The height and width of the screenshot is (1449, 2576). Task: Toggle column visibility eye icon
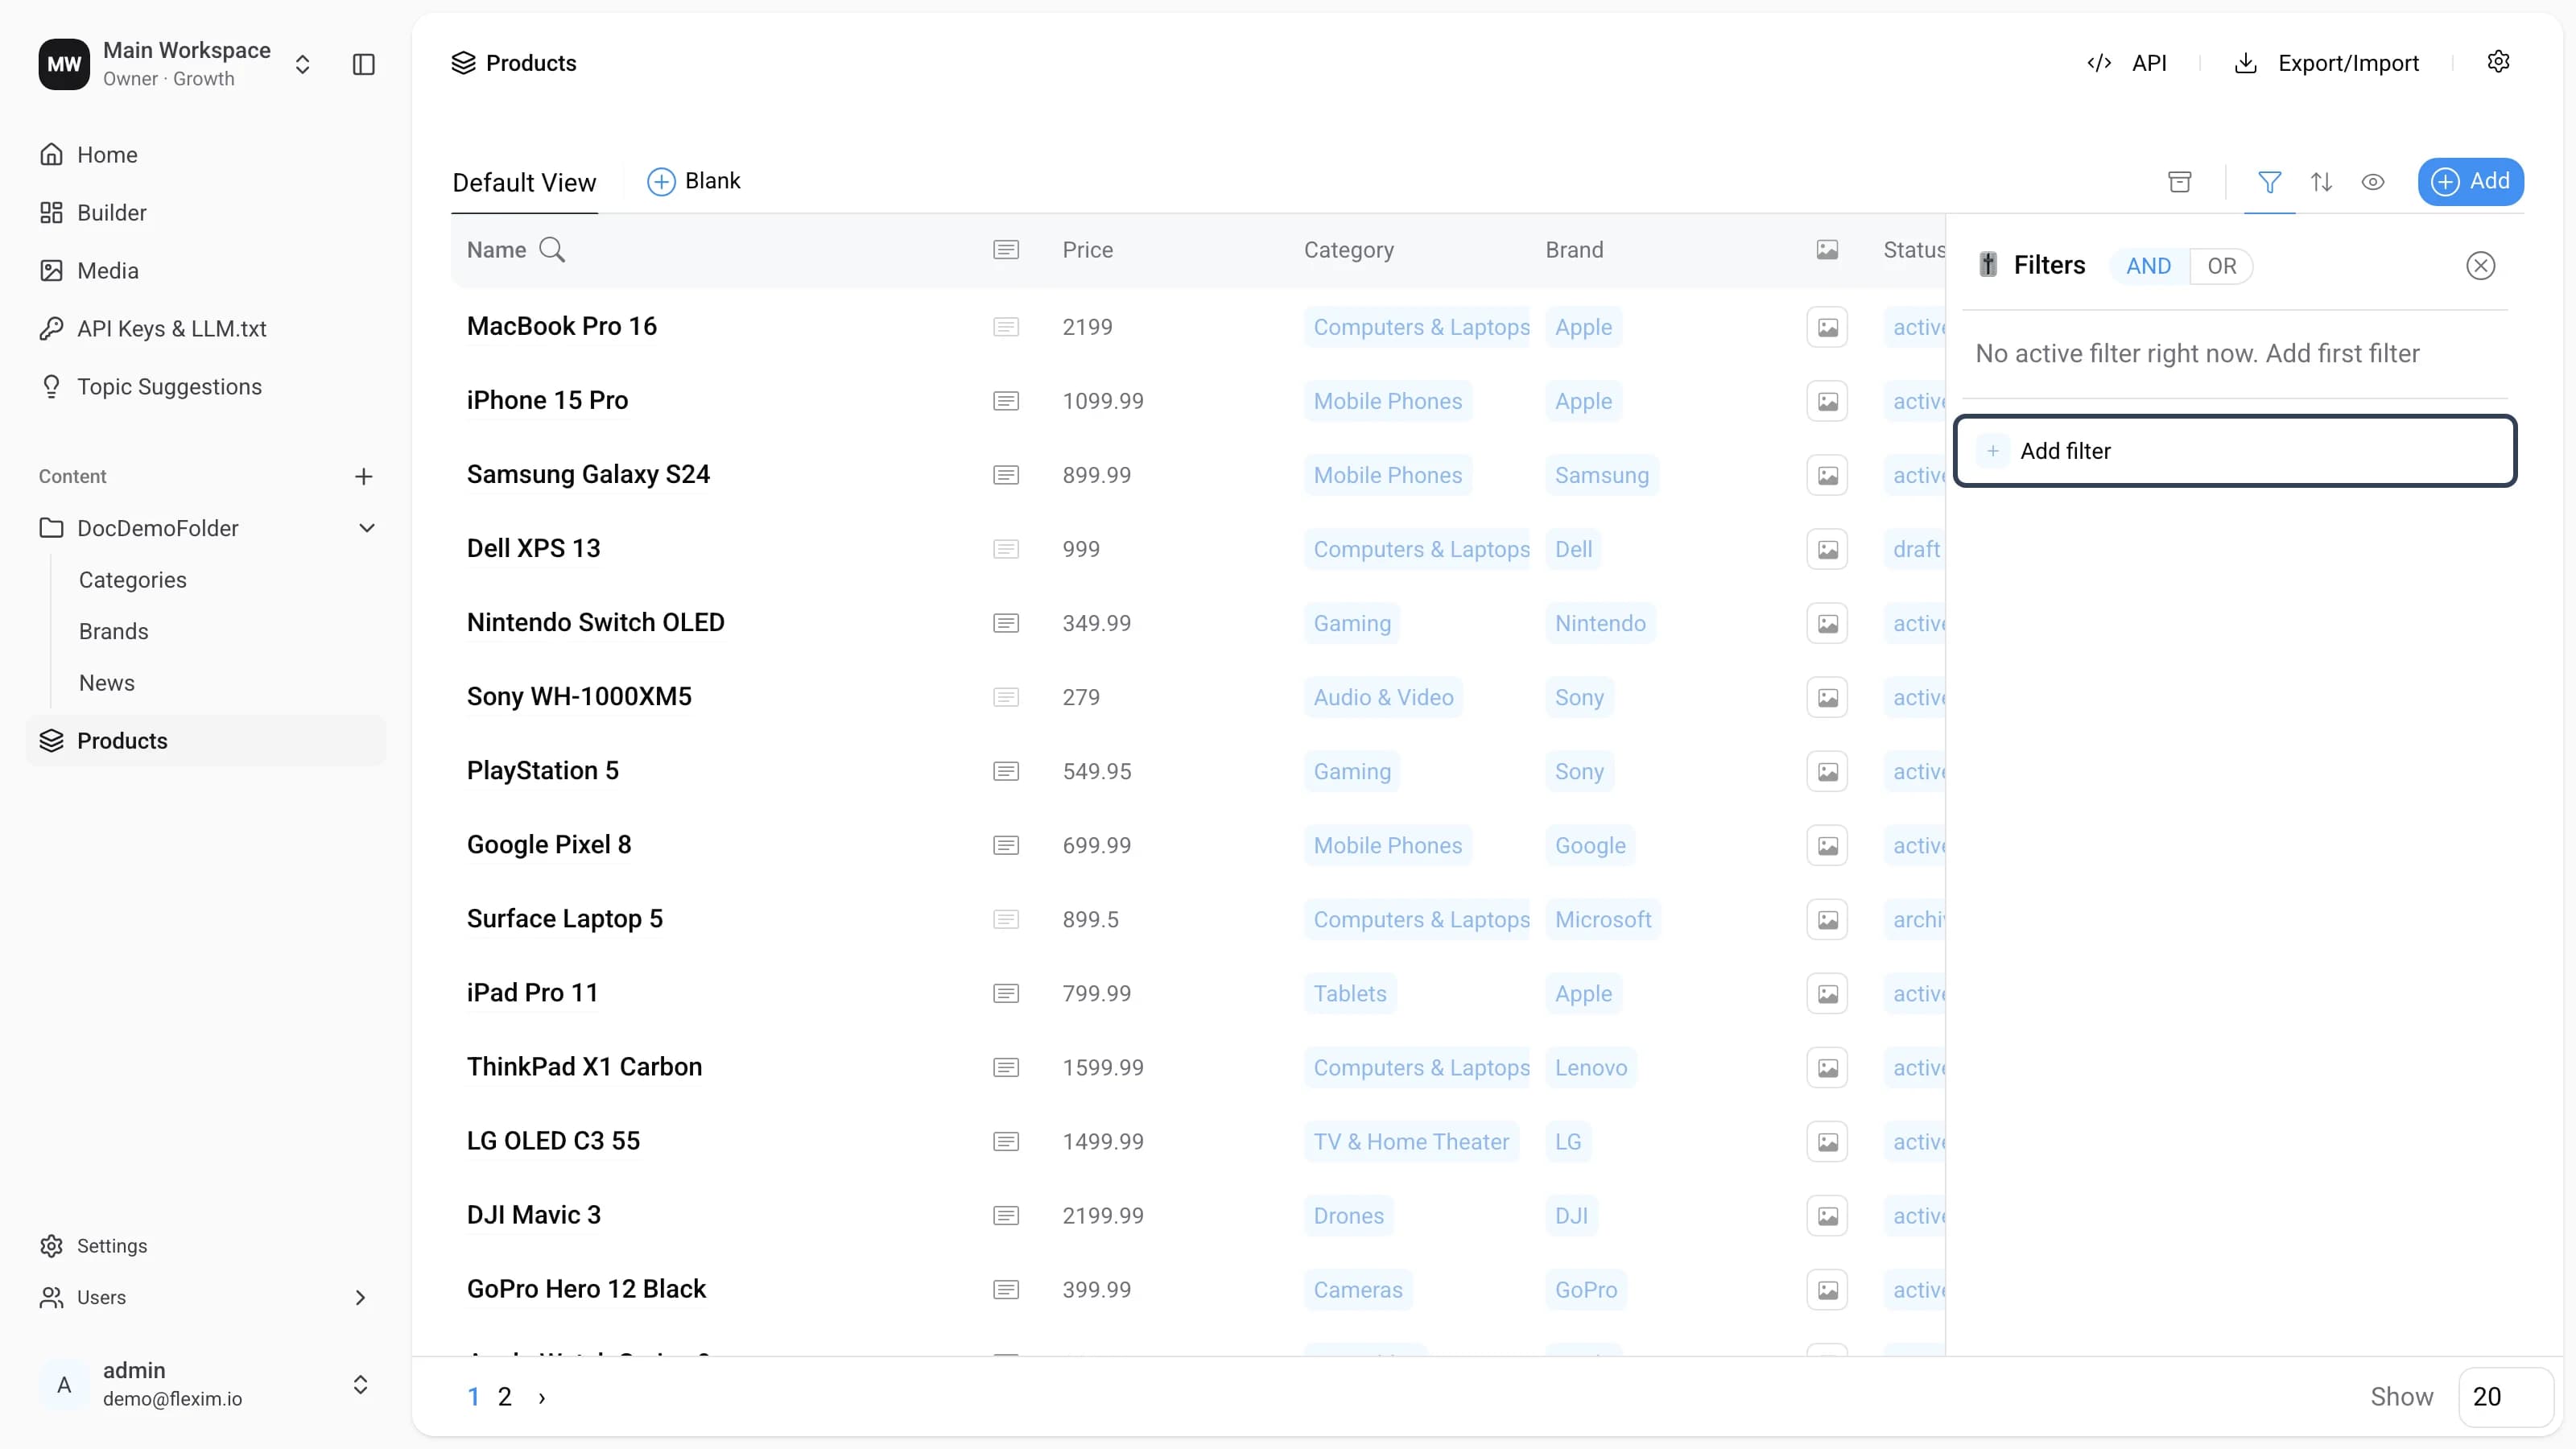click(2373, 182)
